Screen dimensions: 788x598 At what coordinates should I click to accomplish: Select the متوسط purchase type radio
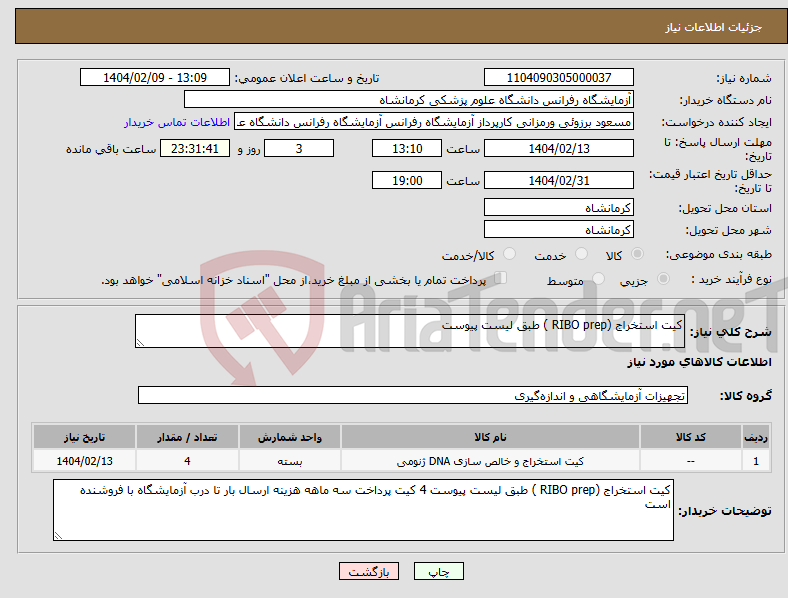(599, 278)
